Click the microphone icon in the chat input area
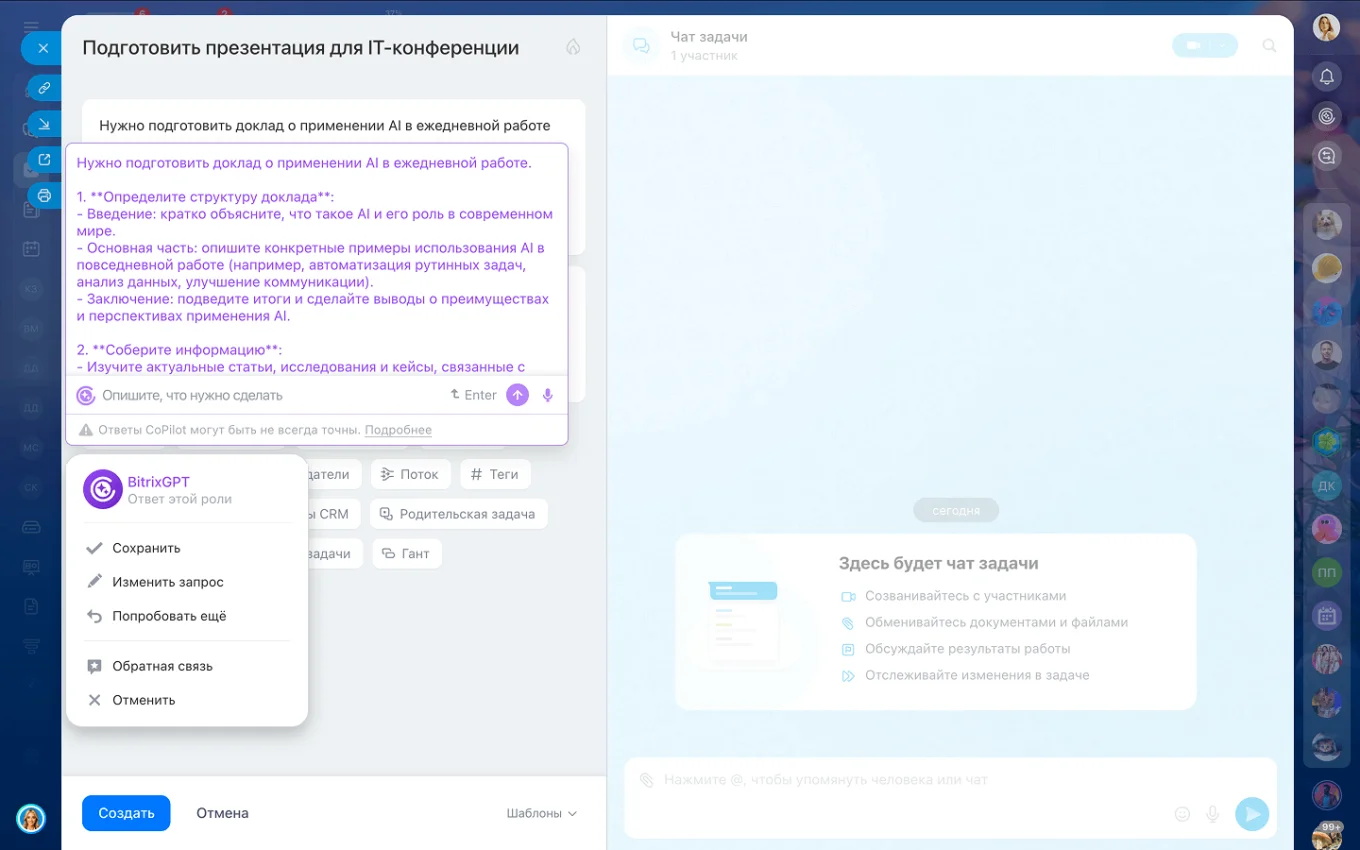This screenshot has height=850, width=1360. [x=1213, y=814]
